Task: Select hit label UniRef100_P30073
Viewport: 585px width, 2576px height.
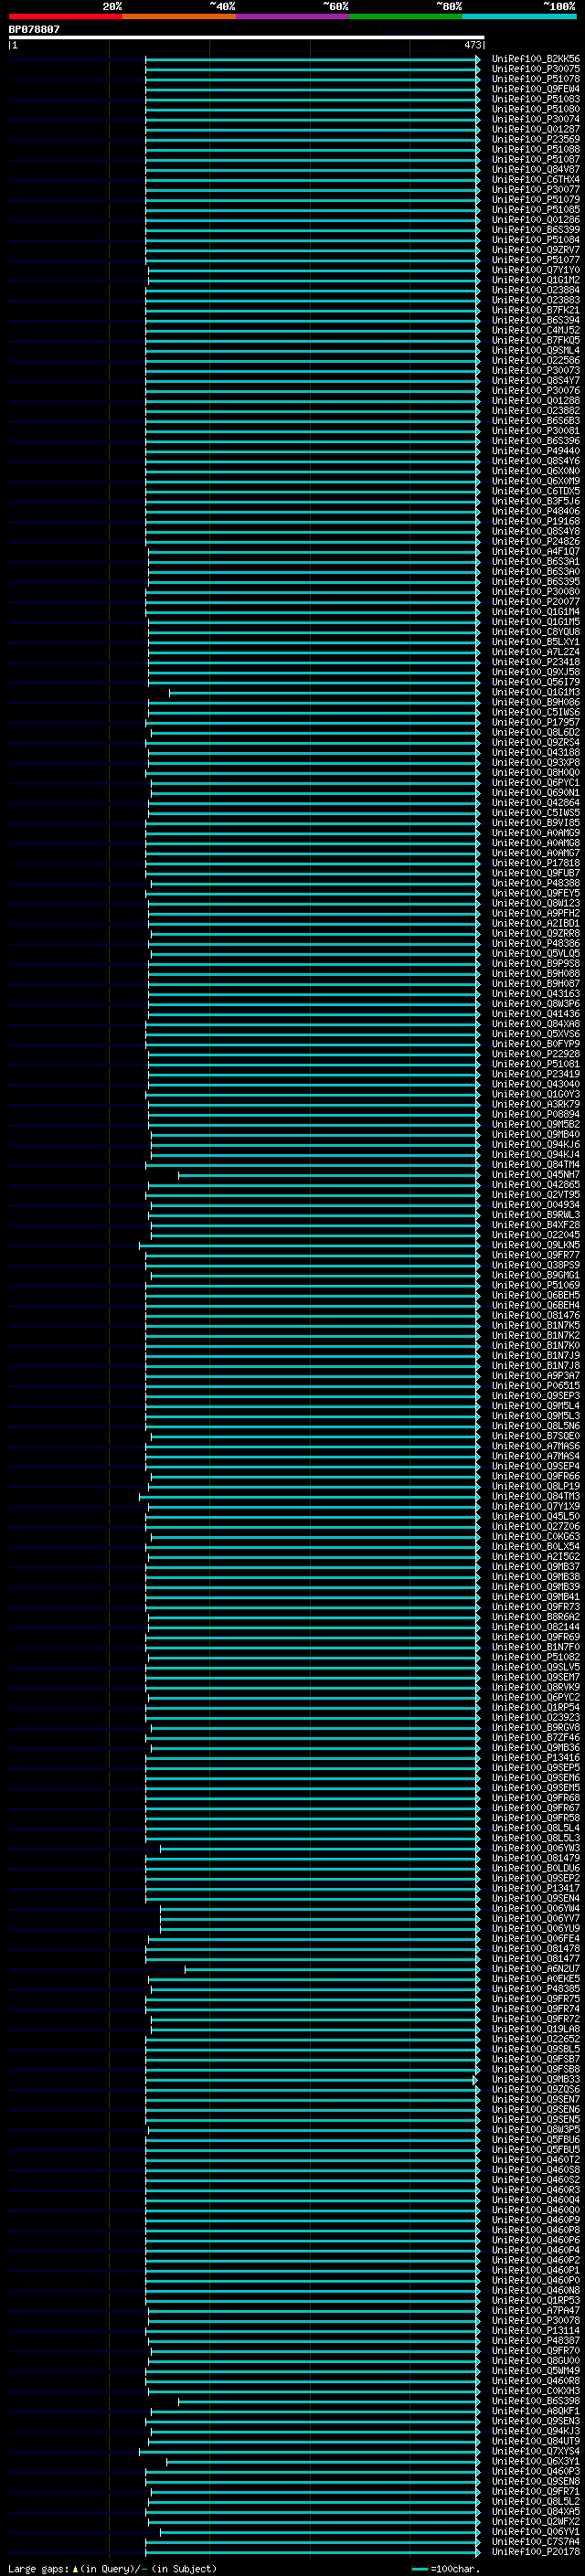Action: pos(535,370)
